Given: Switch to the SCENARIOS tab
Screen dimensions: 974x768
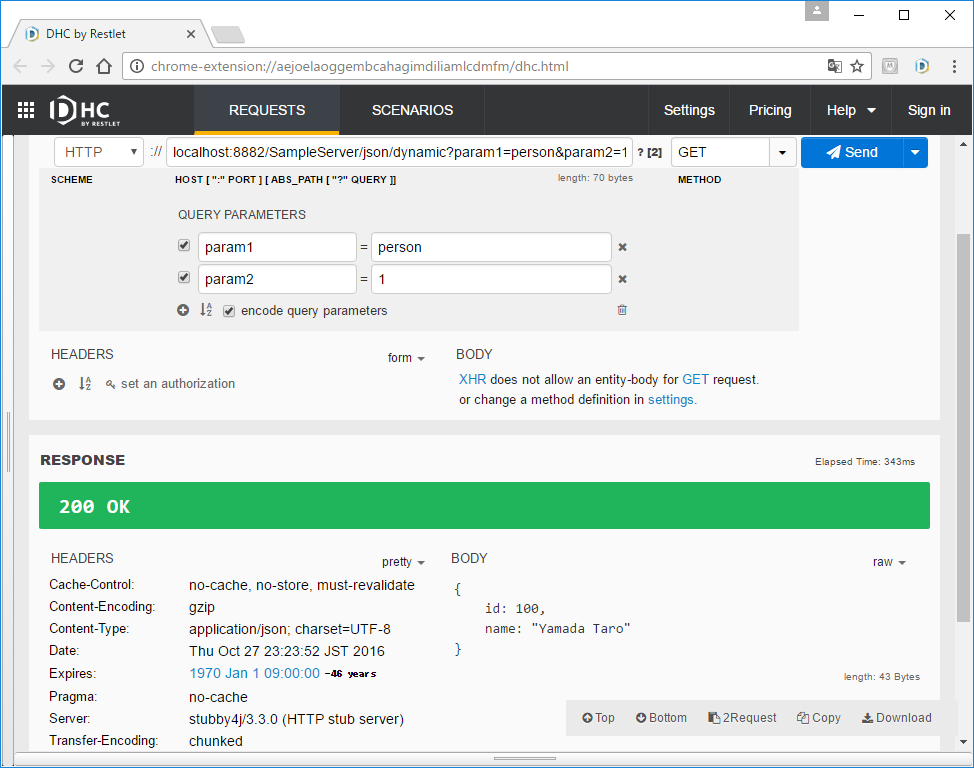Looking at the screenshot, I should [412, 110].
